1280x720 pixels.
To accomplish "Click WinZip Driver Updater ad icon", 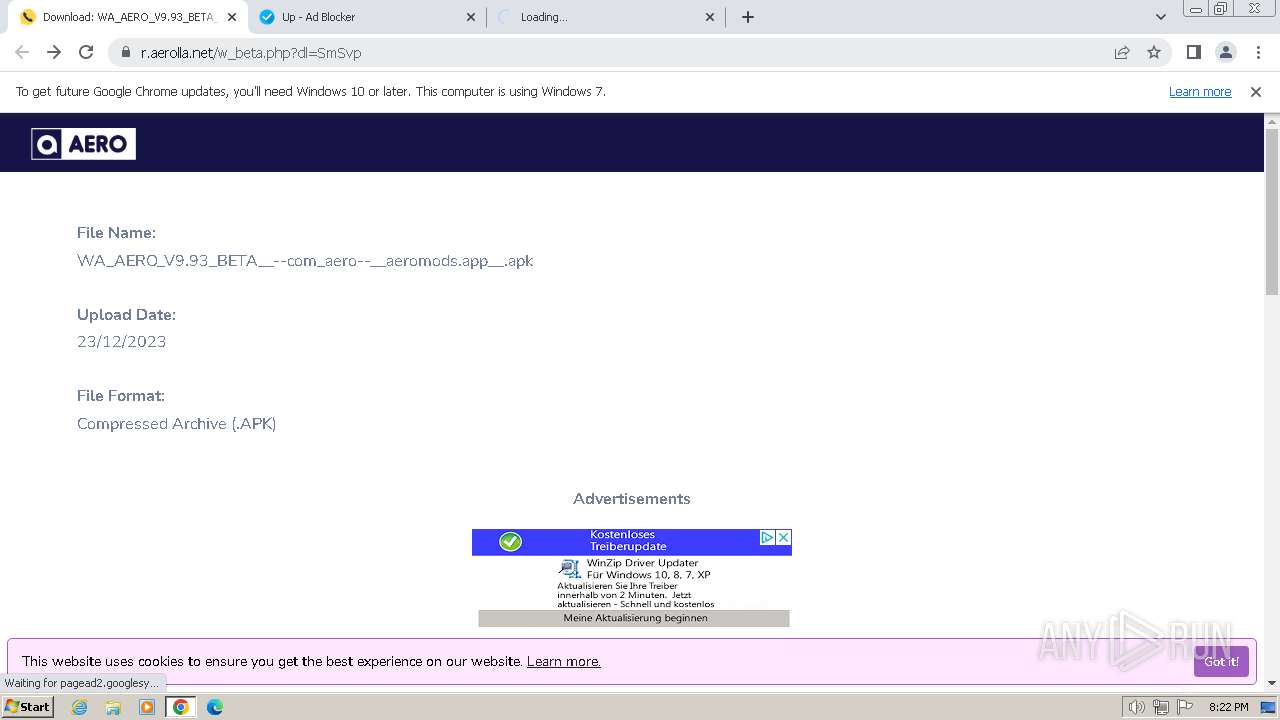I will (570, 569).
